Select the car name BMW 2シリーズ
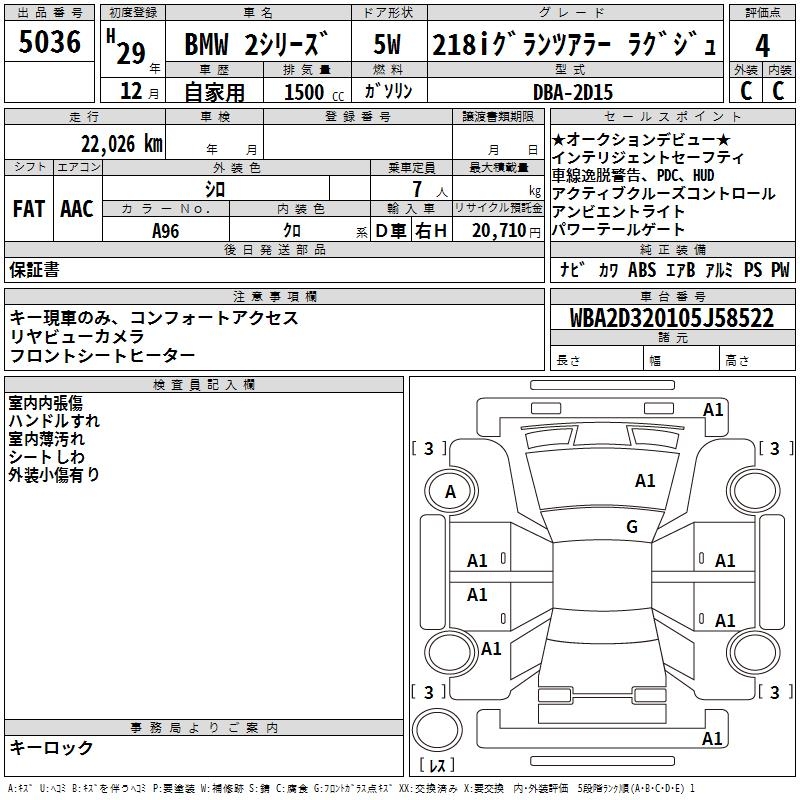 tap(256, 43)
